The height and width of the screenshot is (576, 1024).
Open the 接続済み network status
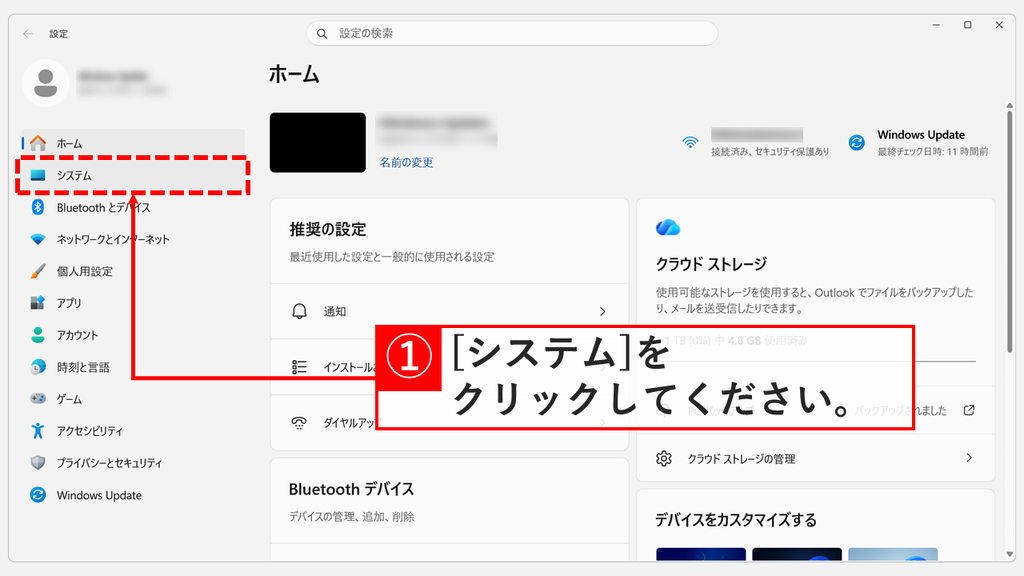tap(756, 142)
